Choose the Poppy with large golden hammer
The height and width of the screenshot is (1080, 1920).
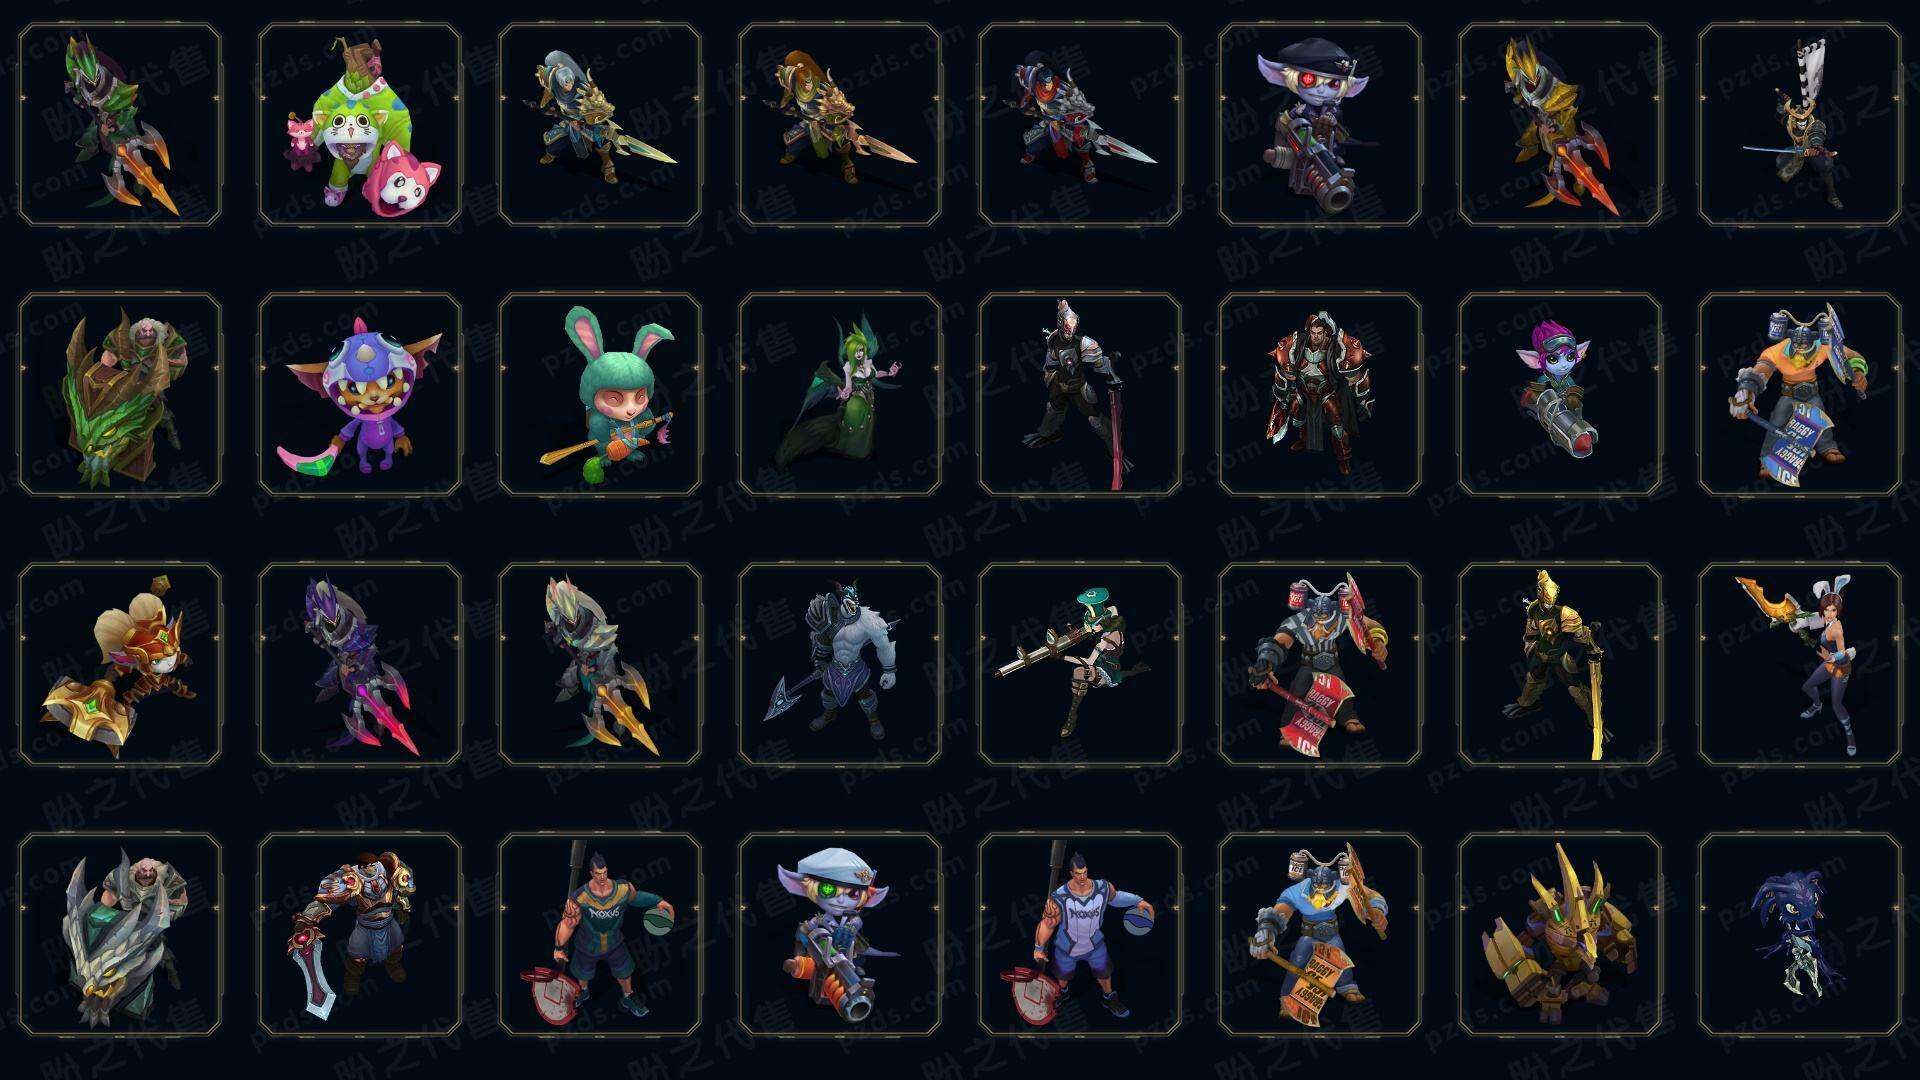[x=120, y=665]
